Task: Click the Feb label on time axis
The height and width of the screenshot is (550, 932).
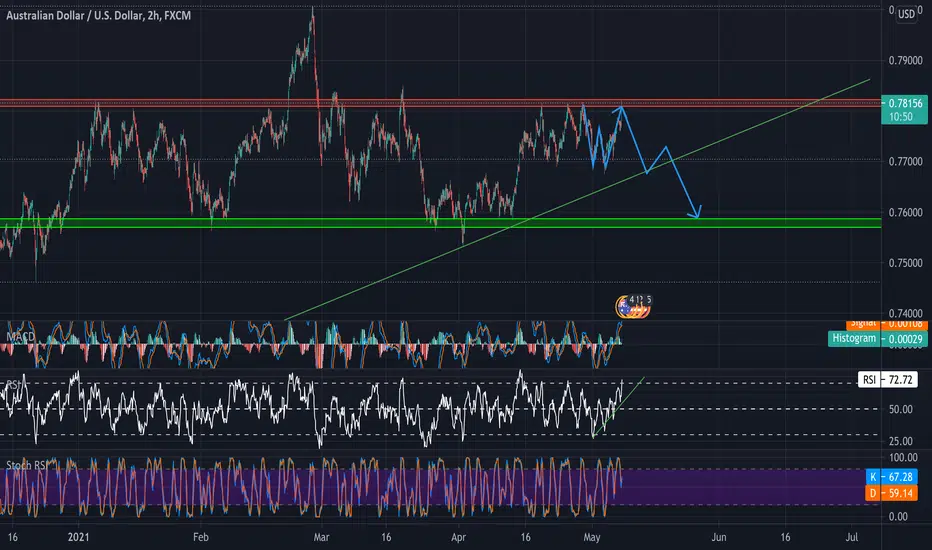Action: point(201,537)
